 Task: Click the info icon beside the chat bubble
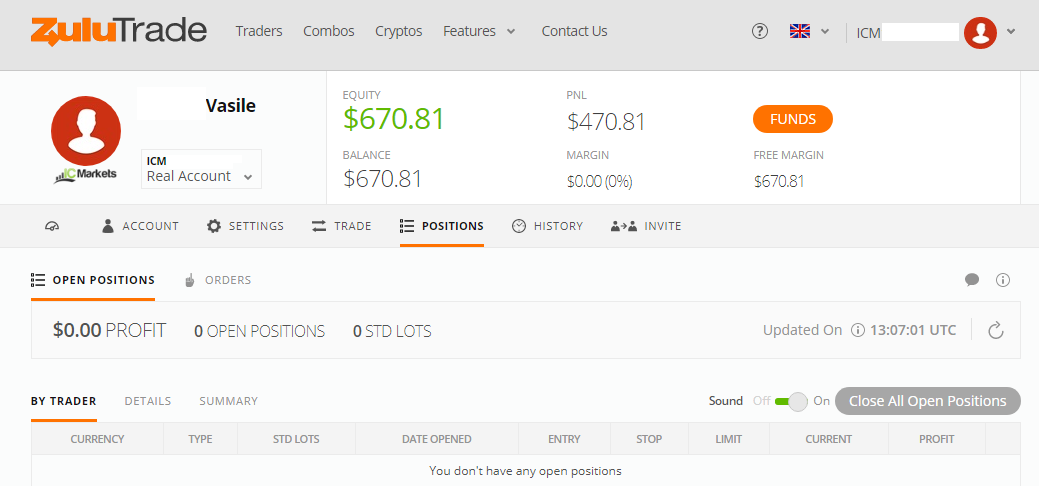pyautogui.click(x=1003, y=280)
